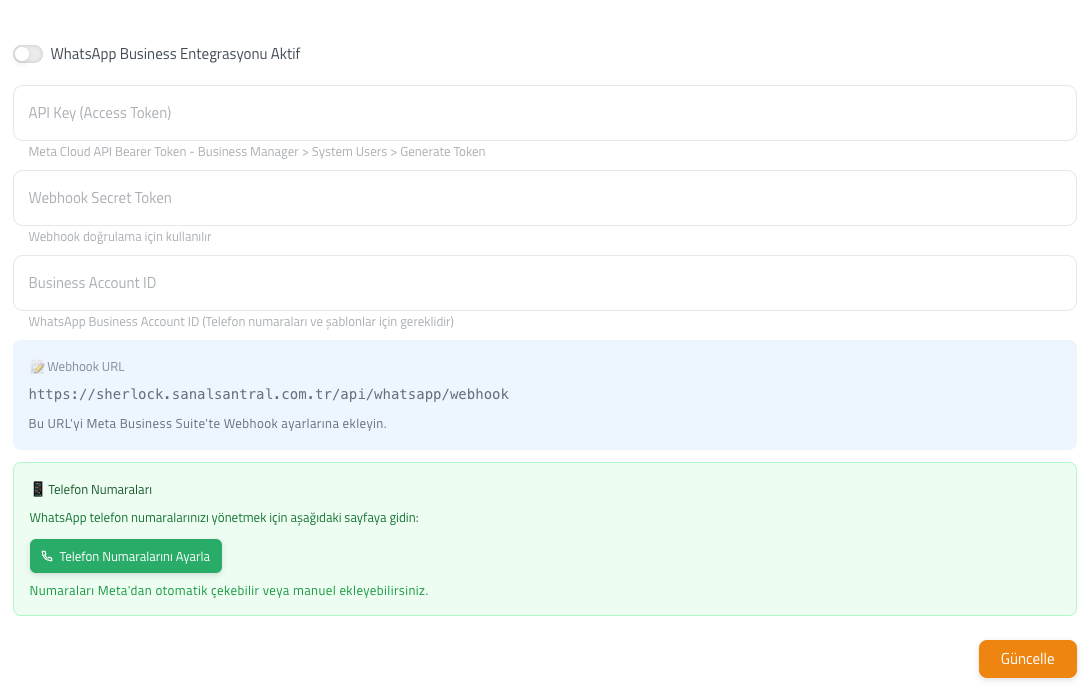This screenshot has width=1089, height=692.
Task: Focus the API Key (Access Token) field
Action: [x=544, y=113]
